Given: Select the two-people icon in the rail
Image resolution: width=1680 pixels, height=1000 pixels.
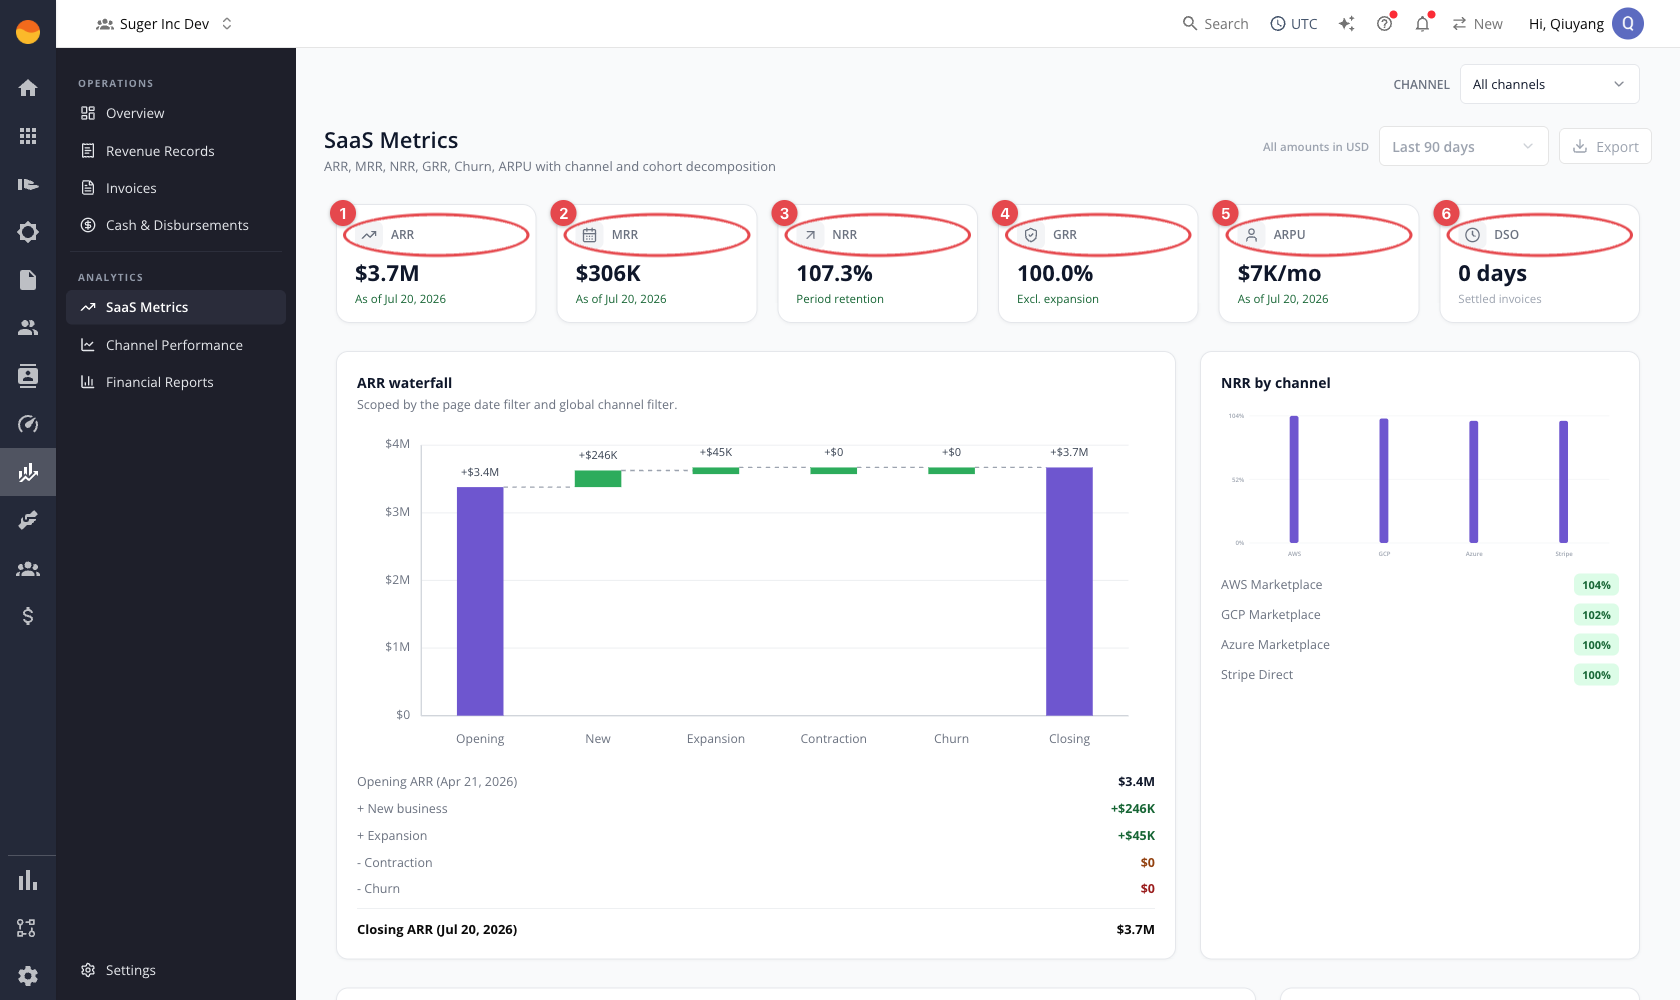Looking at the screenshot, I should click(28, 327).
